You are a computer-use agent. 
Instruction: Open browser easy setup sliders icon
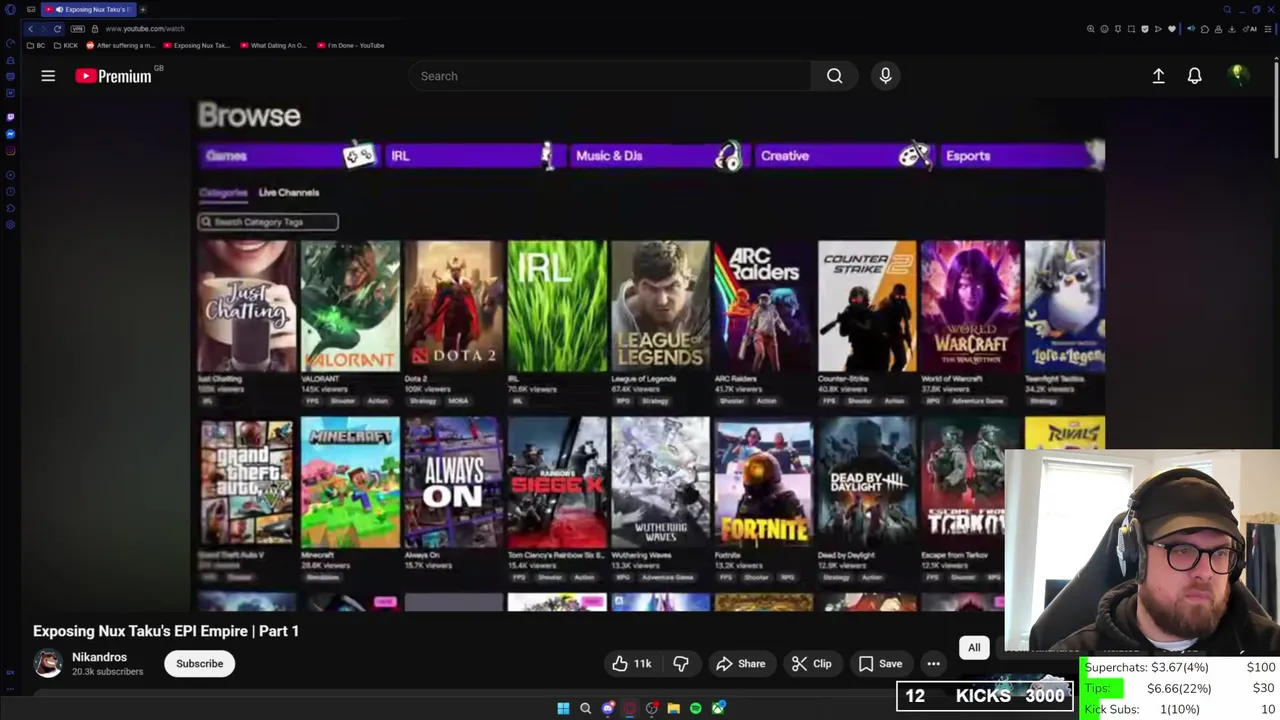[x=1267, y=29]
